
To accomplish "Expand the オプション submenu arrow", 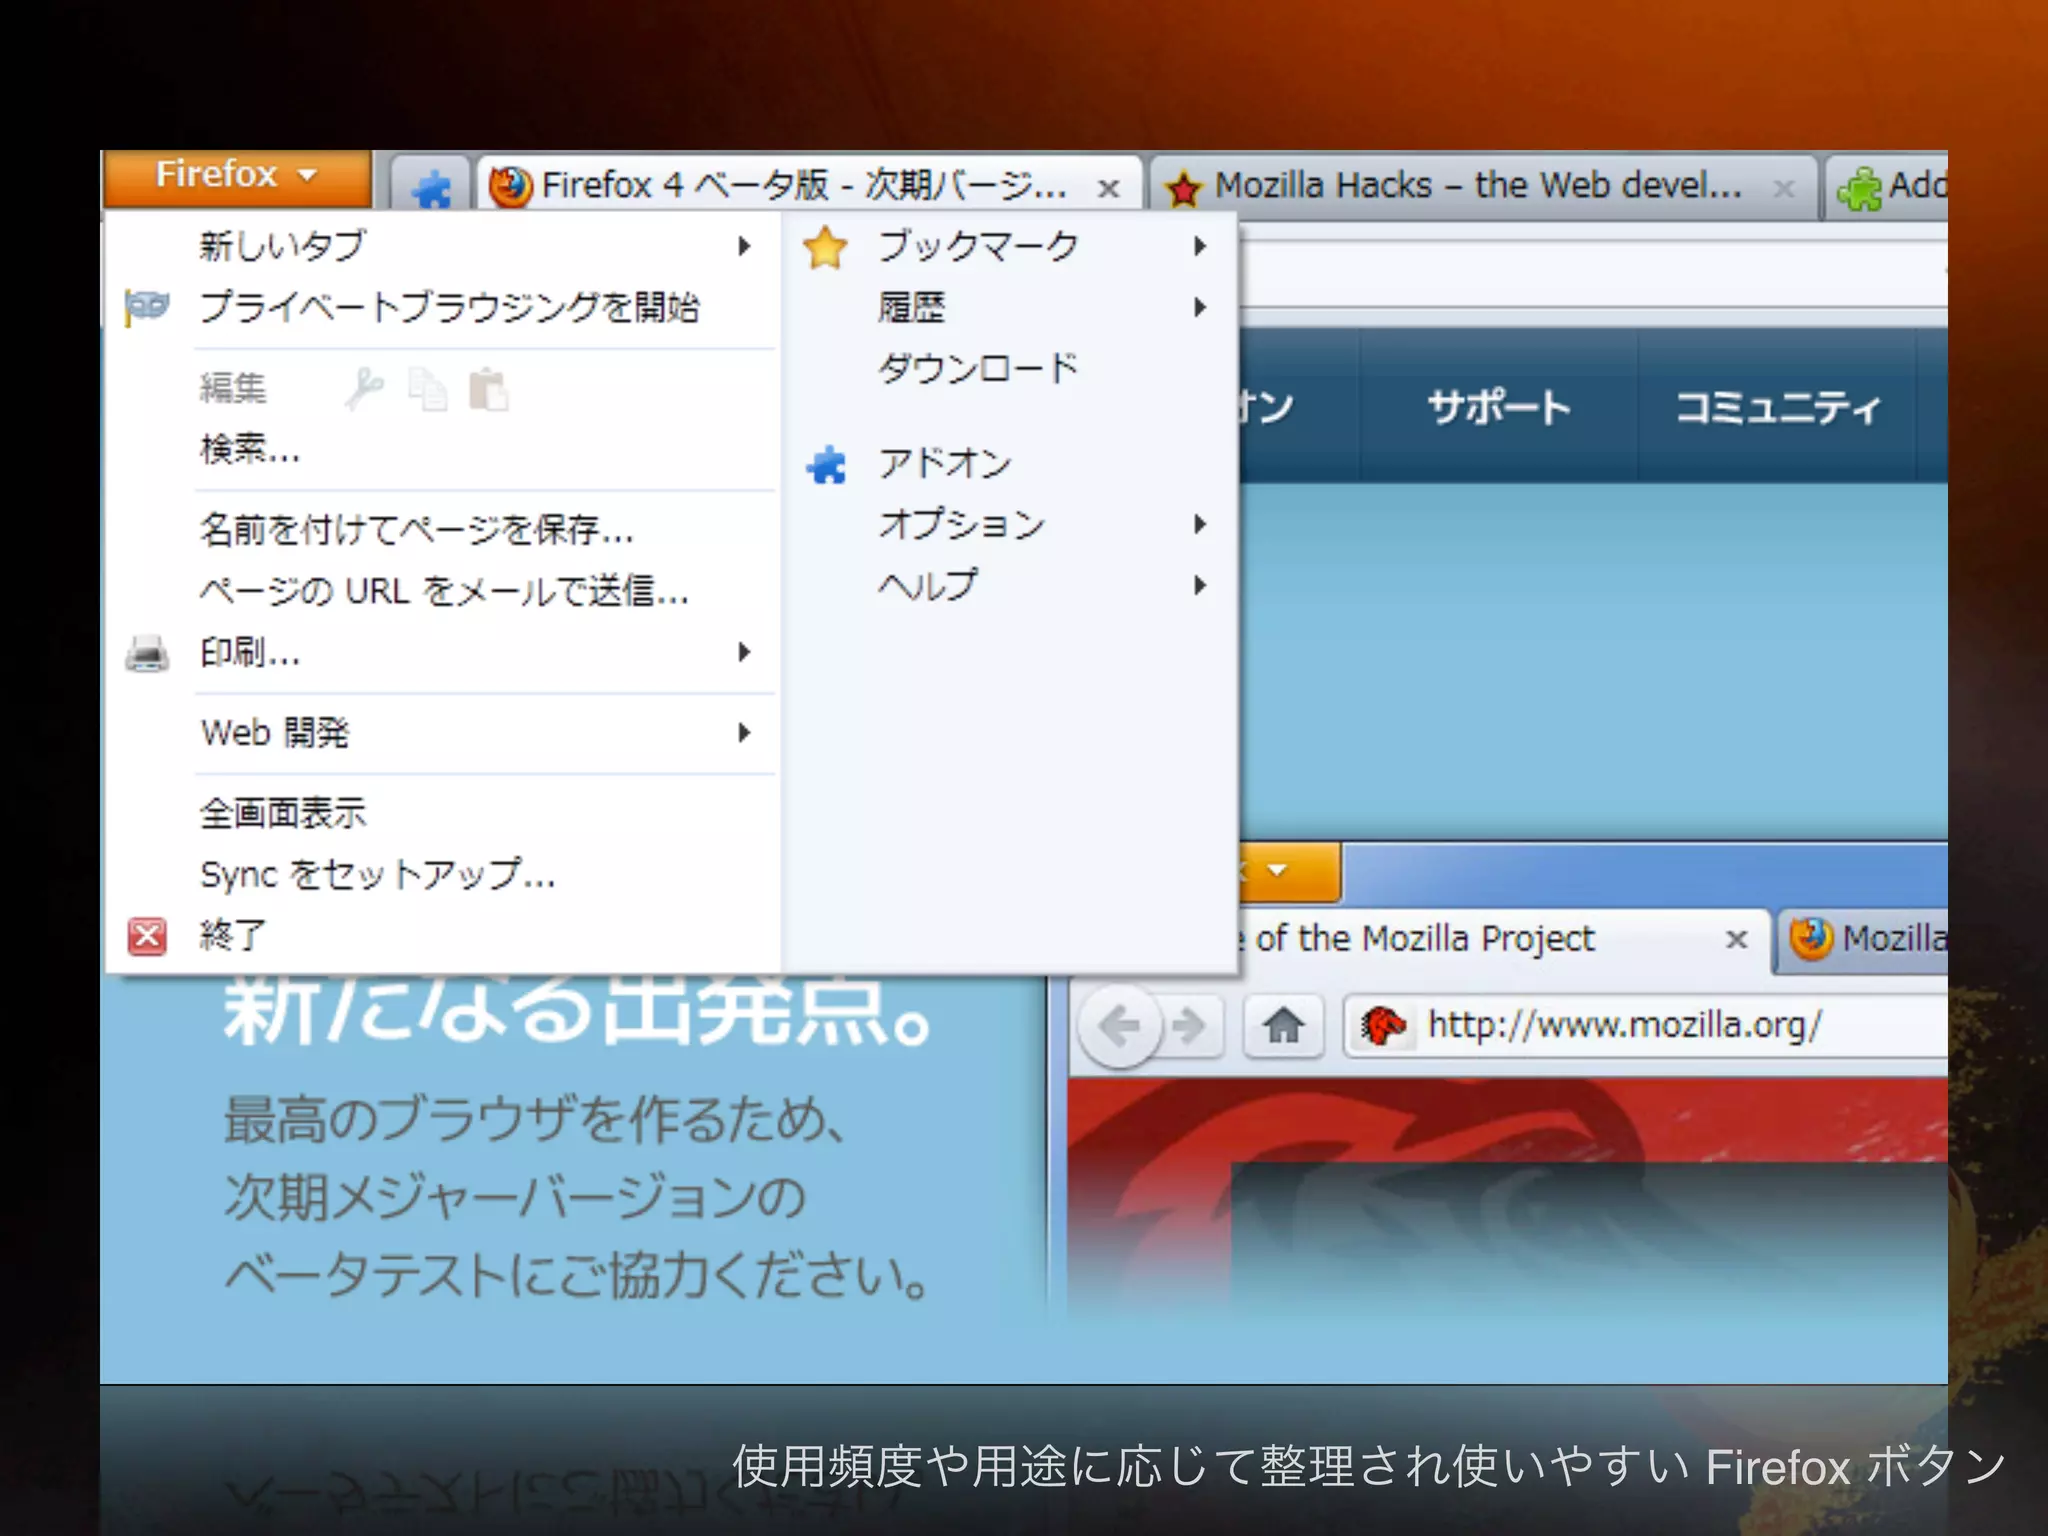I will pyautogui.click(x=1200, y=524).
